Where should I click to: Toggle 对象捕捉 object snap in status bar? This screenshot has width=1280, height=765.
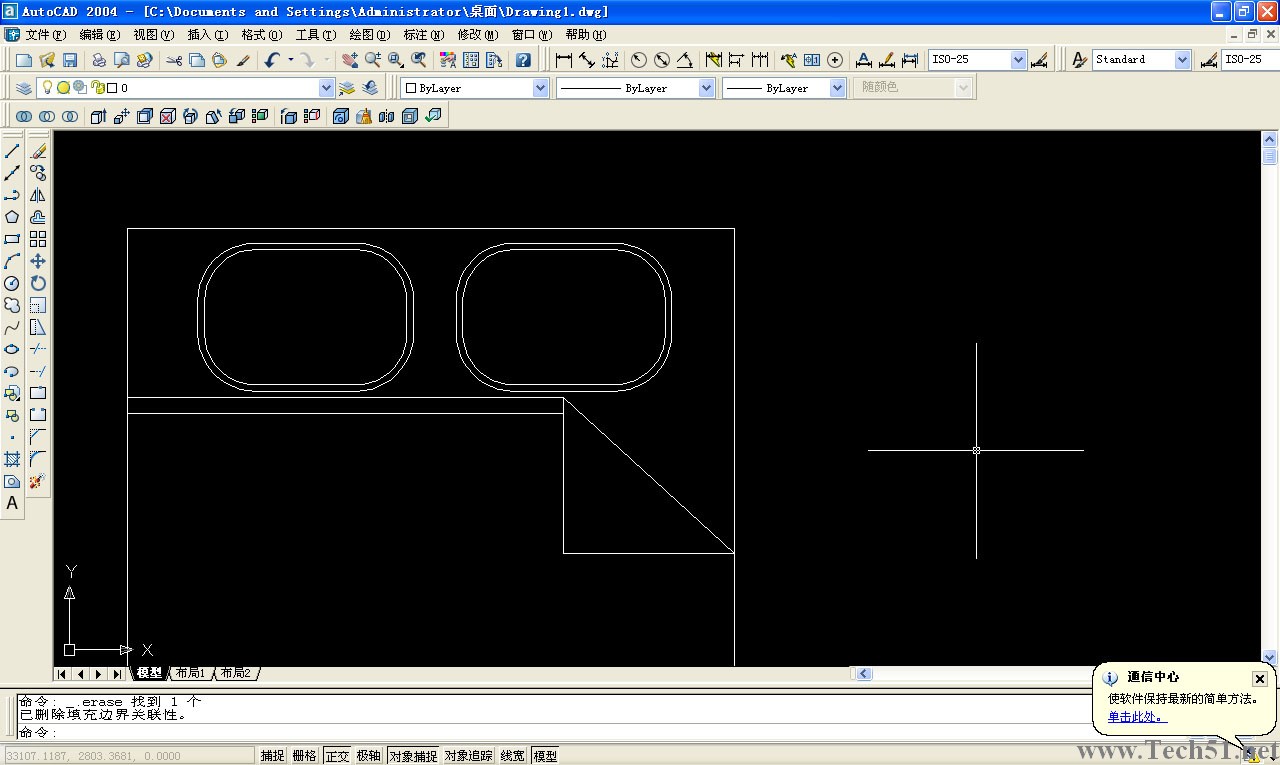(413, 756)
